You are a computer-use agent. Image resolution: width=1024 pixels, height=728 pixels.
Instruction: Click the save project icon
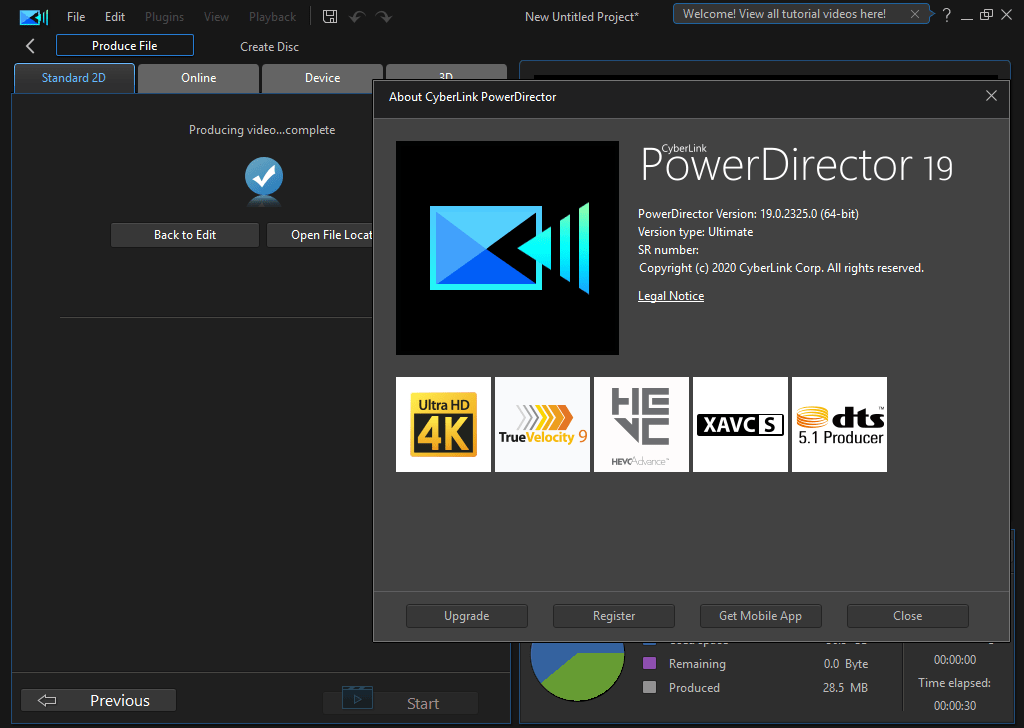point(331,17)
